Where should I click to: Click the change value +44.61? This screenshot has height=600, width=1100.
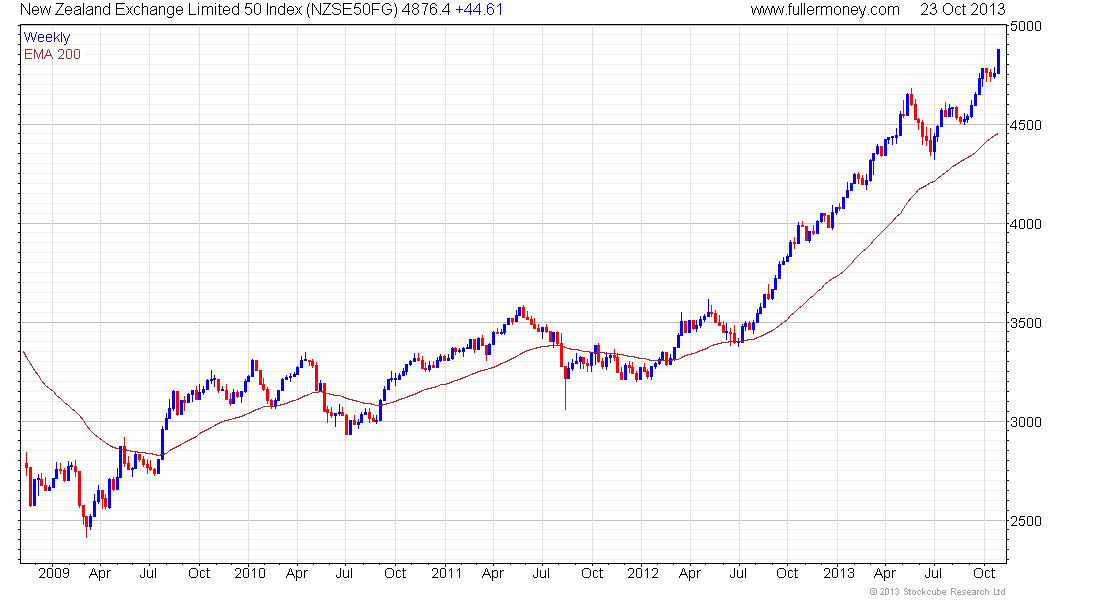478,9
